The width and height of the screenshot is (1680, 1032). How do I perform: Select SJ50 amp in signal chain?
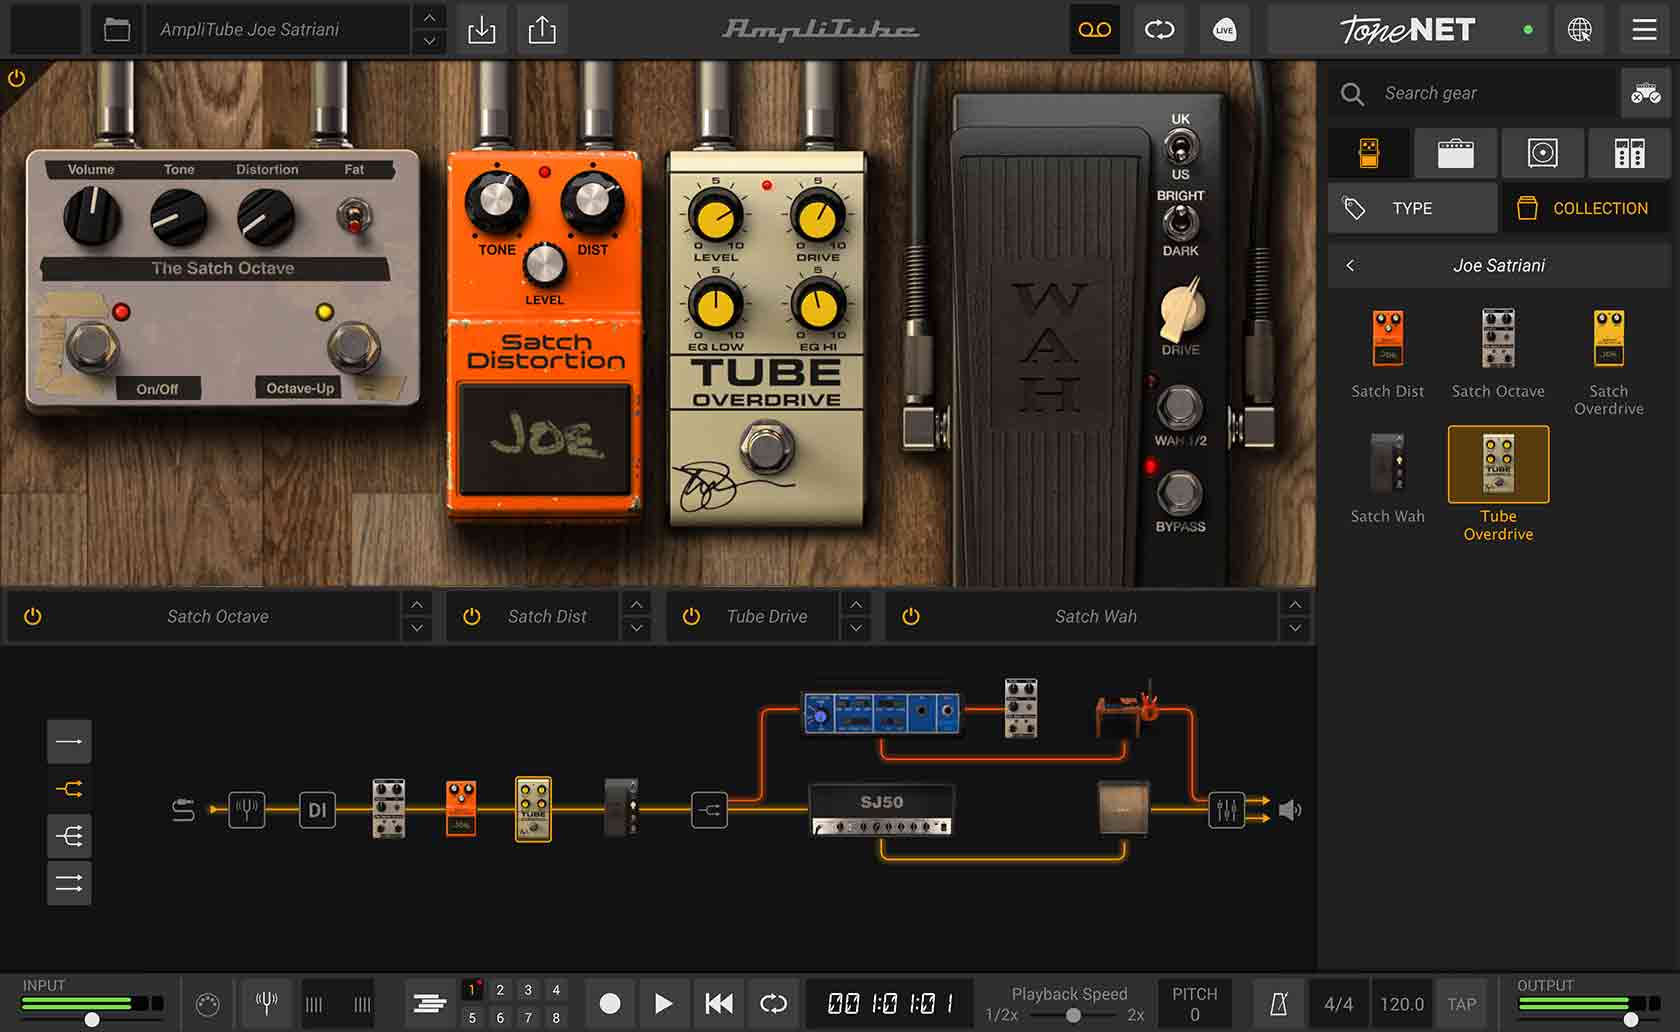881,810
